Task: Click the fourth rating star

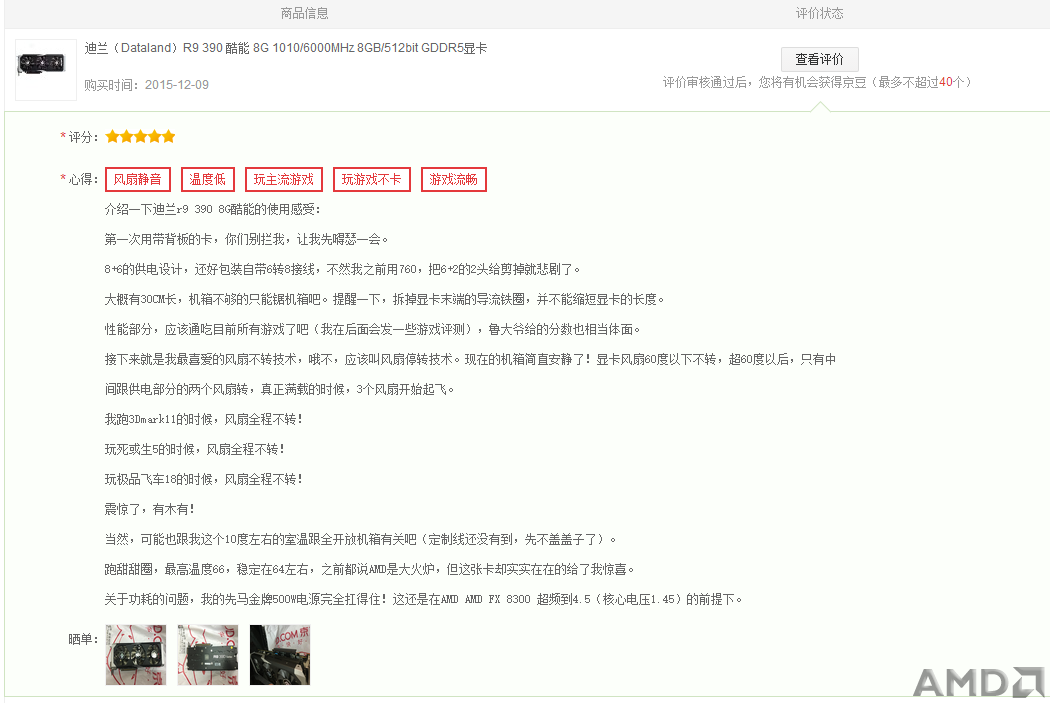Action: tap(155, 137)
